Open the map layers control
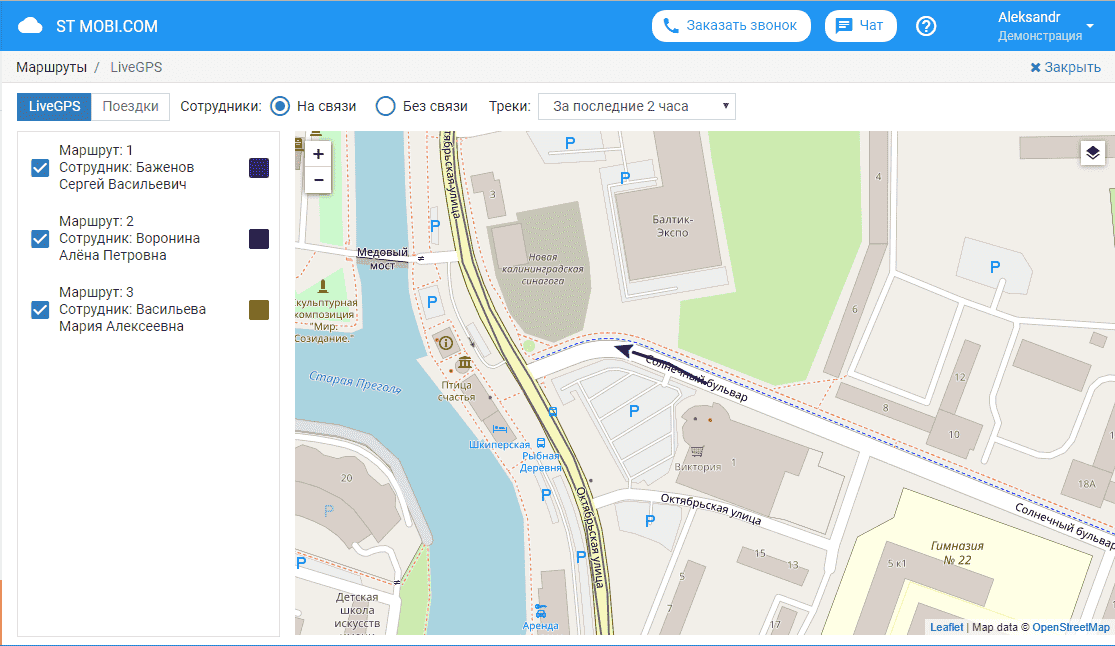Viewport: 1115px width, 646px height. click(1092, 153)
